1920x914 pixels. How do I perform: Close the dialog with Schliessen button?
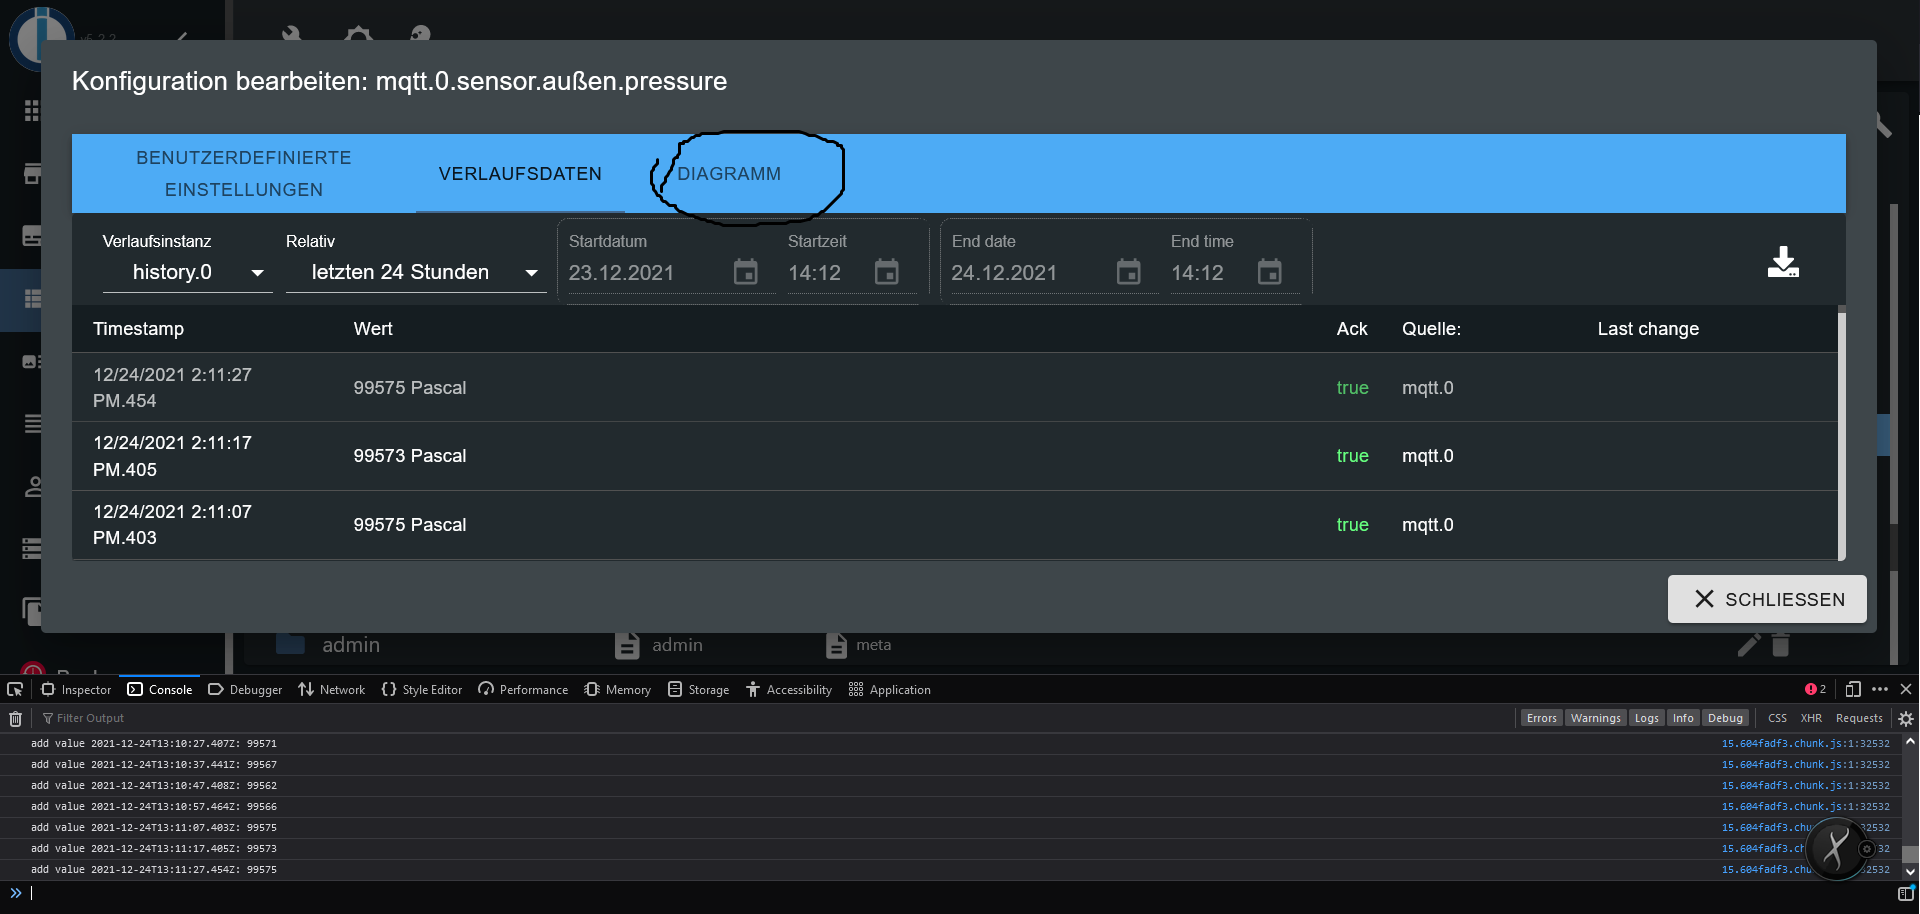1767,599
